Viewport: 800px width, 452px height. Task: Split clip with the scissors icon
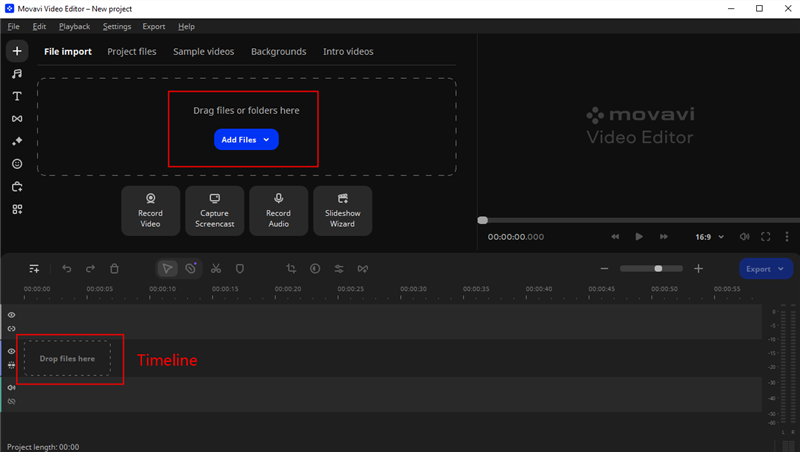pyautogui.click(x=216, y=269)
